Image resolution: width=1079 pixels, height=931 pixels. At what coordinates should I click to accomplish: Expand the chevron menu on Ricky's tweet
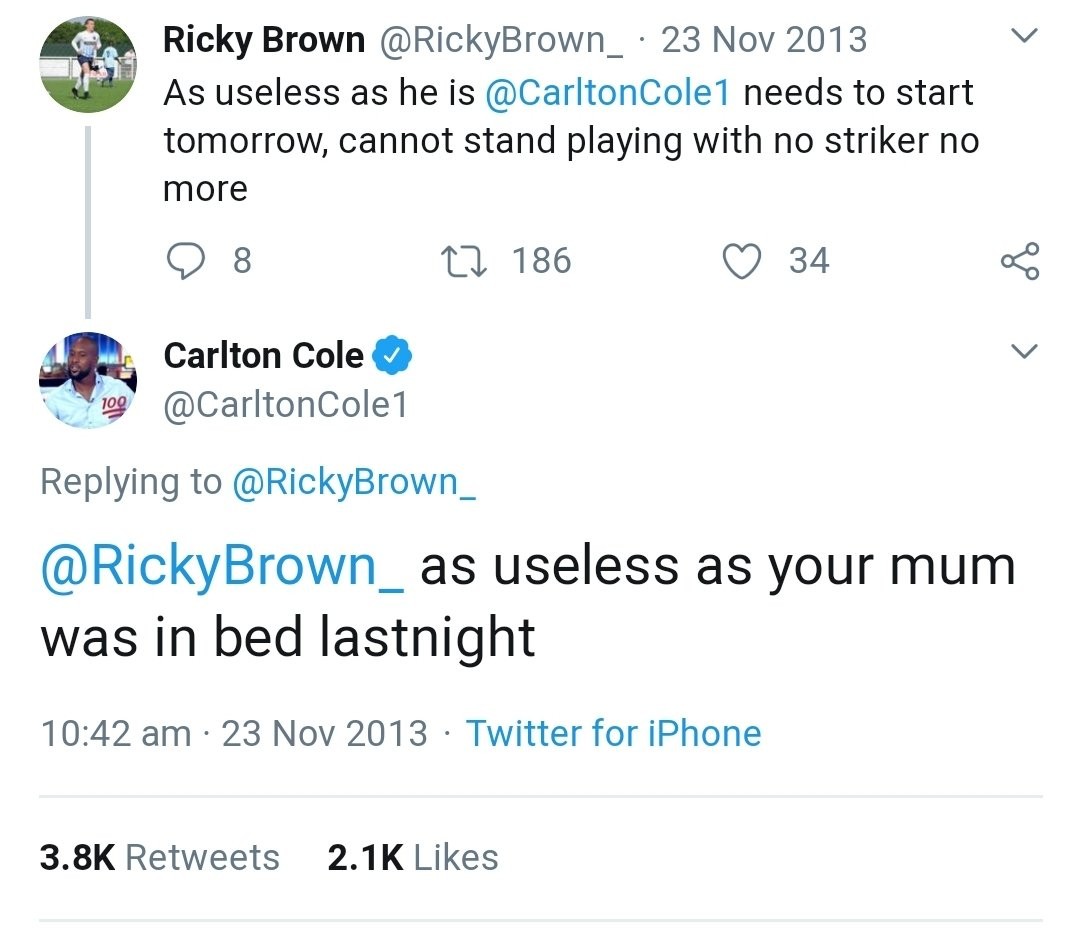click(x=1022, y=37)
